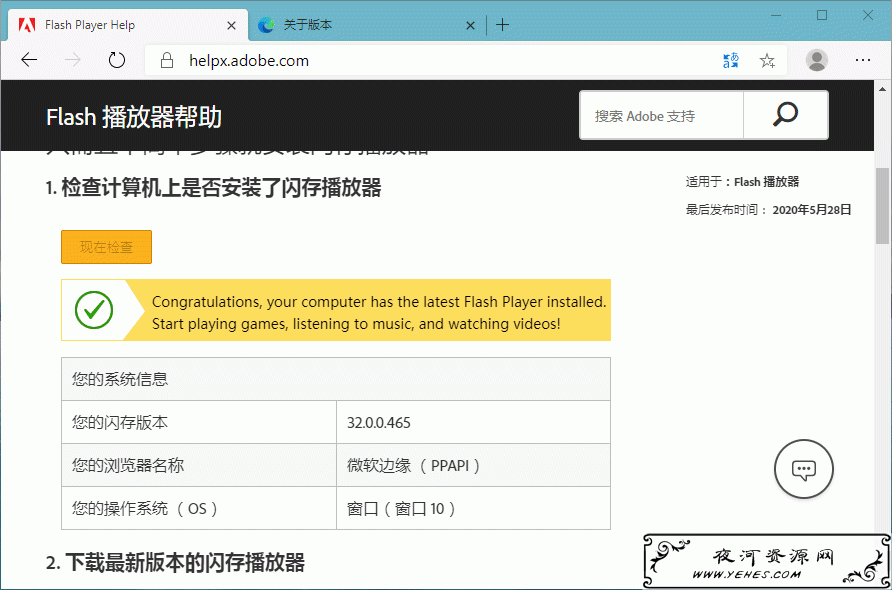The width and height of the screenshot is (892, 590).
Task: Go back with the browser back arrow
Action: pyautogui.click(x=29, y=60)
